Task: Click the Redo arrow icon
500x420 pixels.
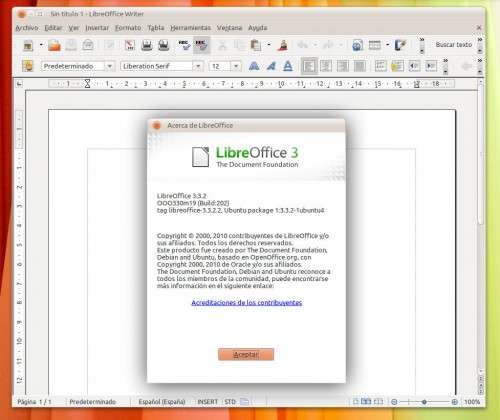Action: click(x=328, y=45)
